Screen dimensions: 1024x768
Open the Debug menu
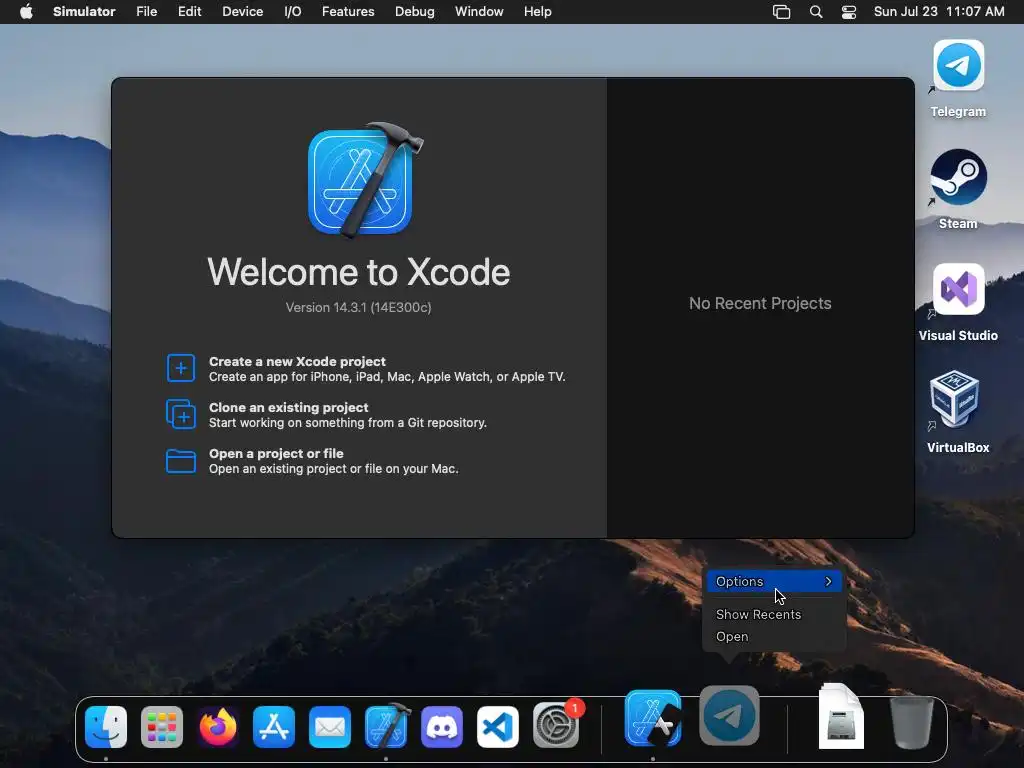click(415, 12)
